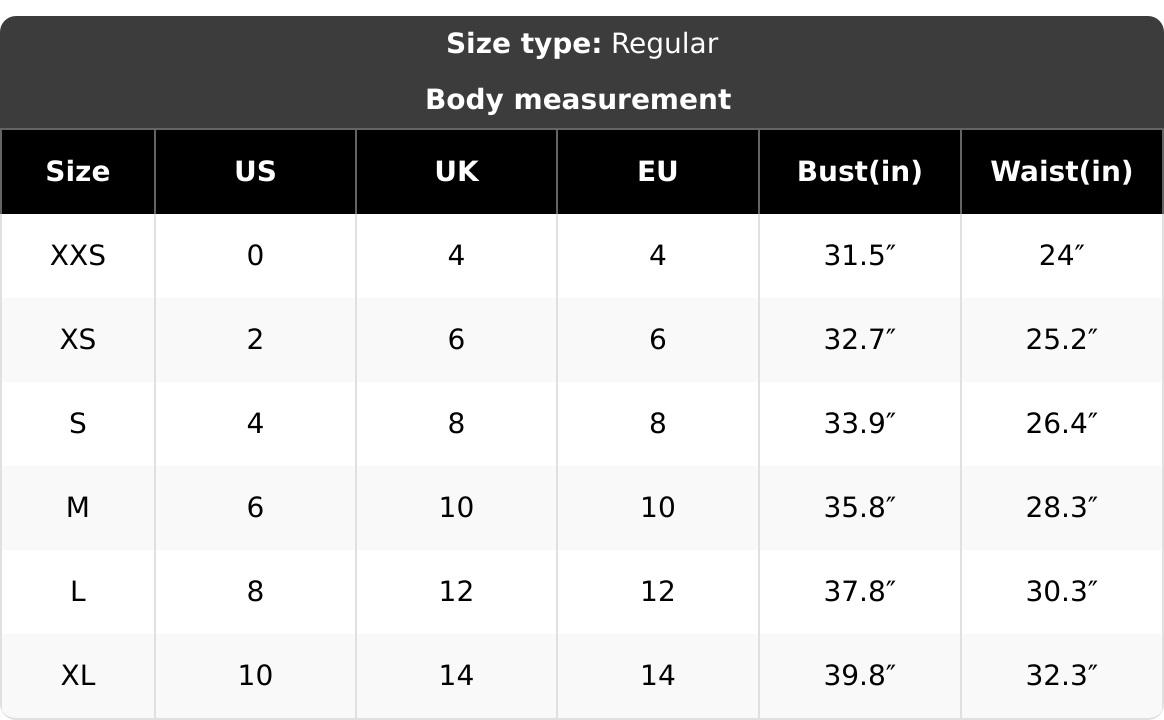This screenshot has width=1164, height=720.
Task: Click the S size row label
Action: pos(78,424)
